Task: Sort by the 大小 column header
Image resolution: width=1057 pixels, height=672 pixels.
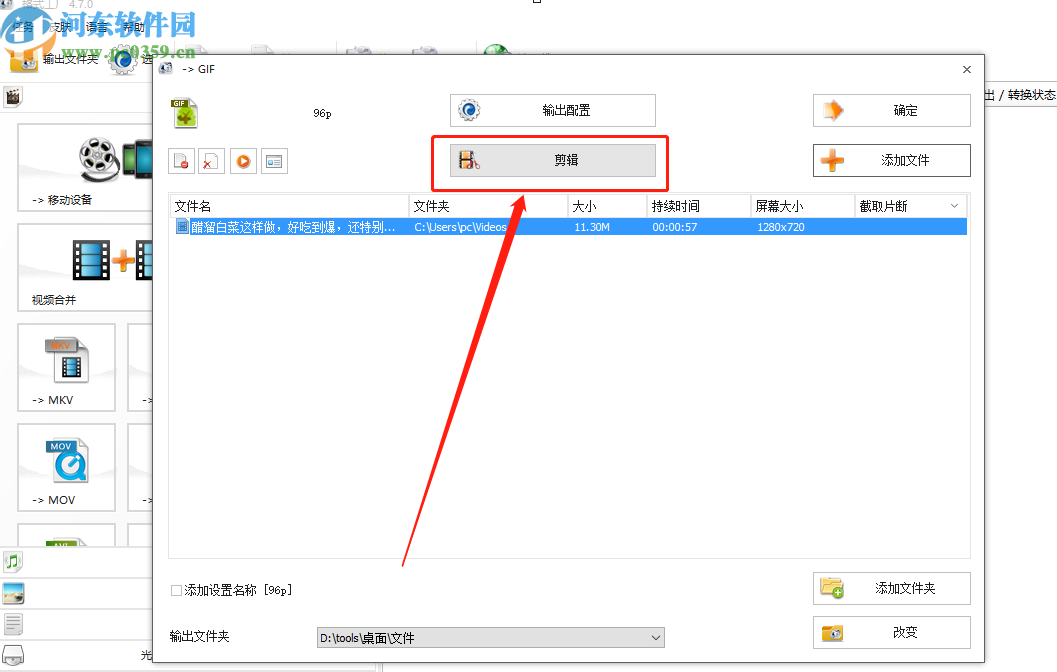Action: [607, 206]
